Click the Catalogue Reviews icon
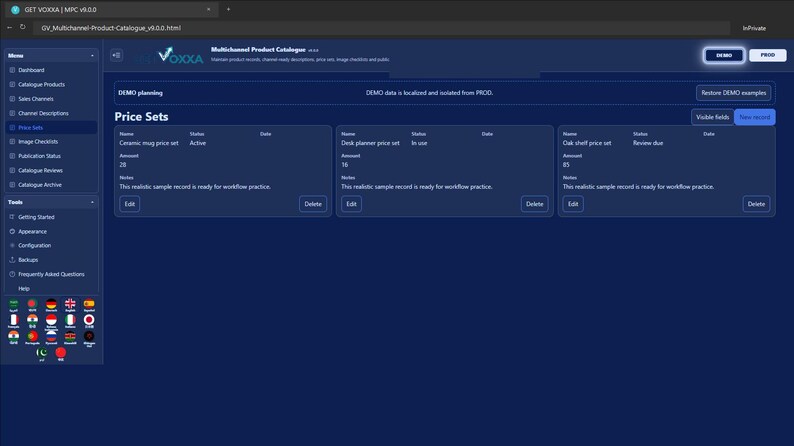 tap(12, 171)
